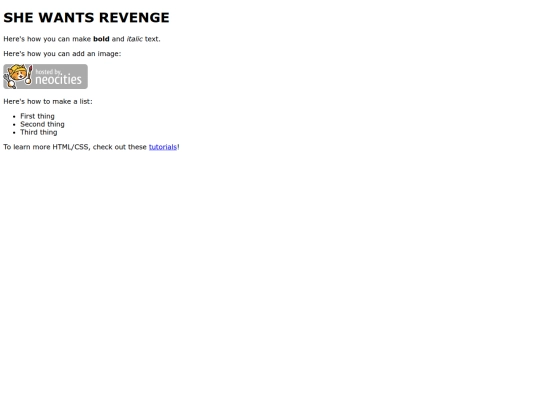This screenshot has height=405, width=540.
Task: Select the 'First thing' list item
Action: click(x=37, y=116)
